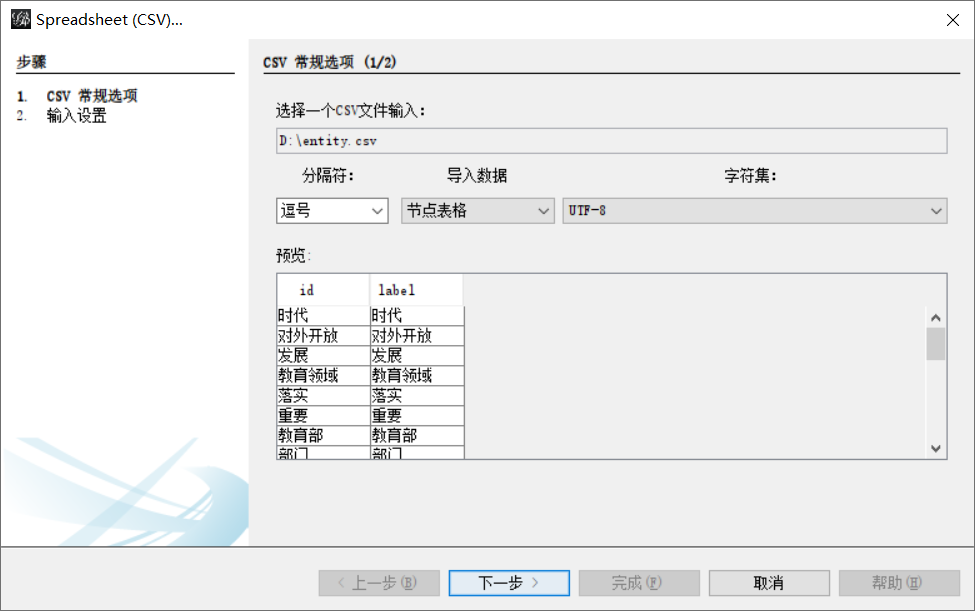Click the CSV file path field D:\entity.csv

612,141
